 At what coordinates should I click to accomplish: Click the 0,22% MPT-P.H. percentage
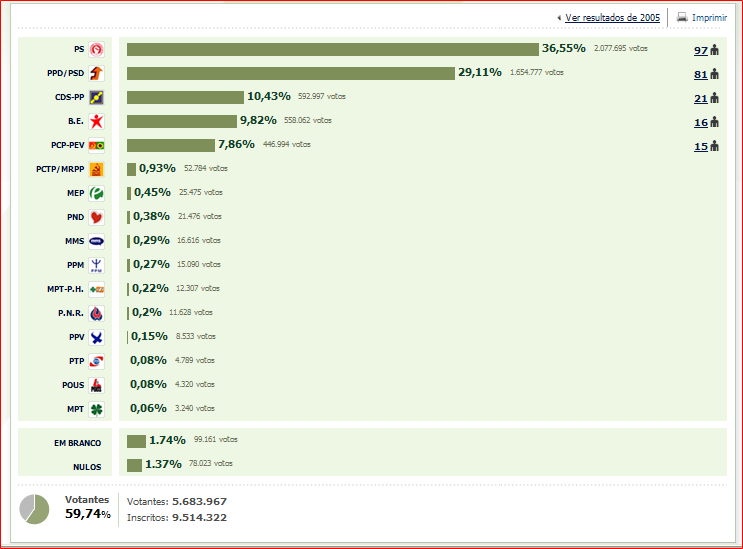(150, 288)
